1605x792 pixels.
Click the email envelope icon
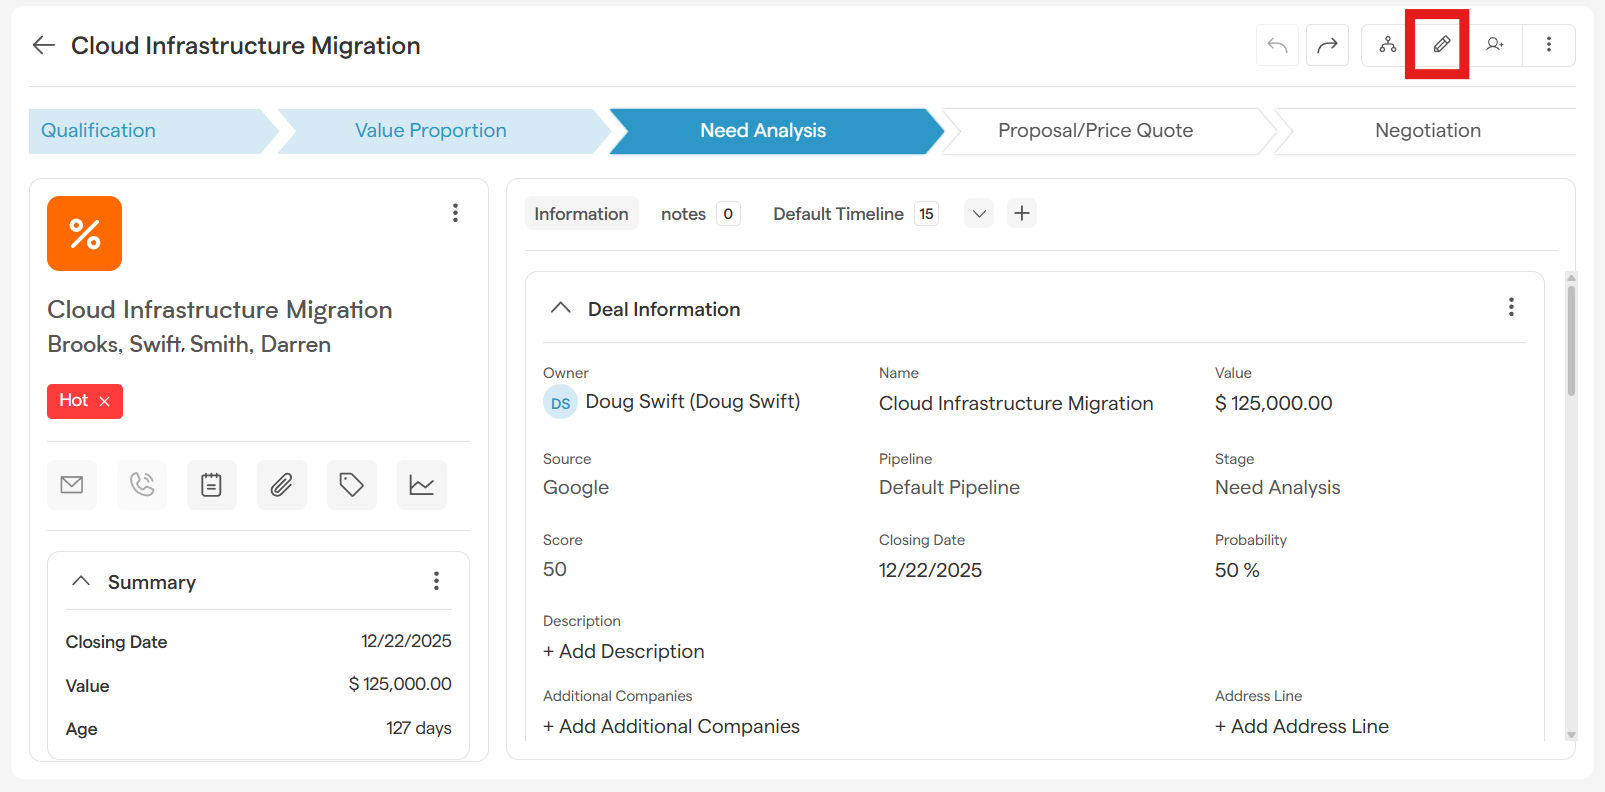[x=72, y=485]
